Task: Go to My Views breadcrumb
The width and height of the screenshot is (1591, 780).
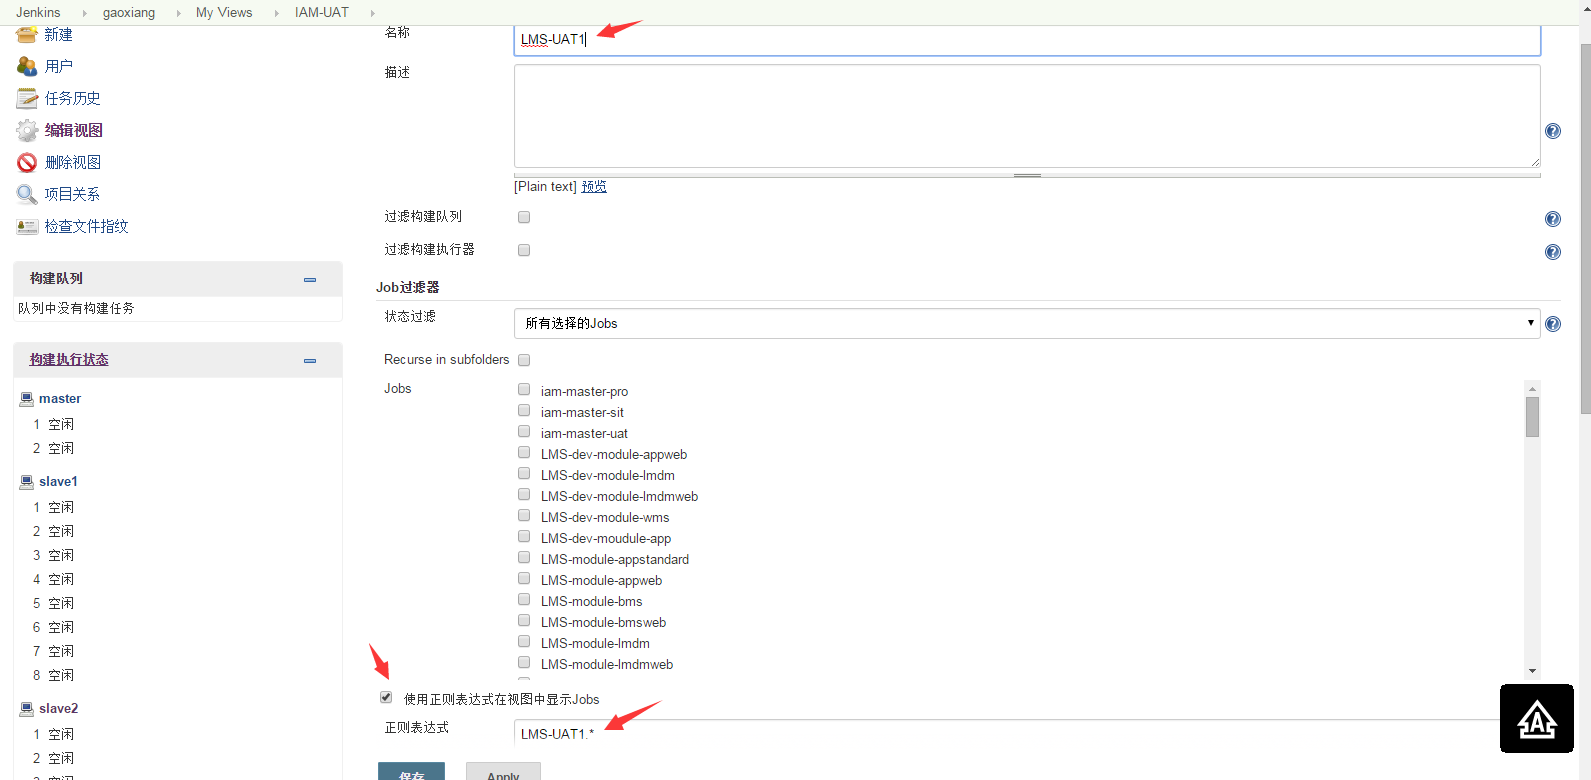Action: 224,12
